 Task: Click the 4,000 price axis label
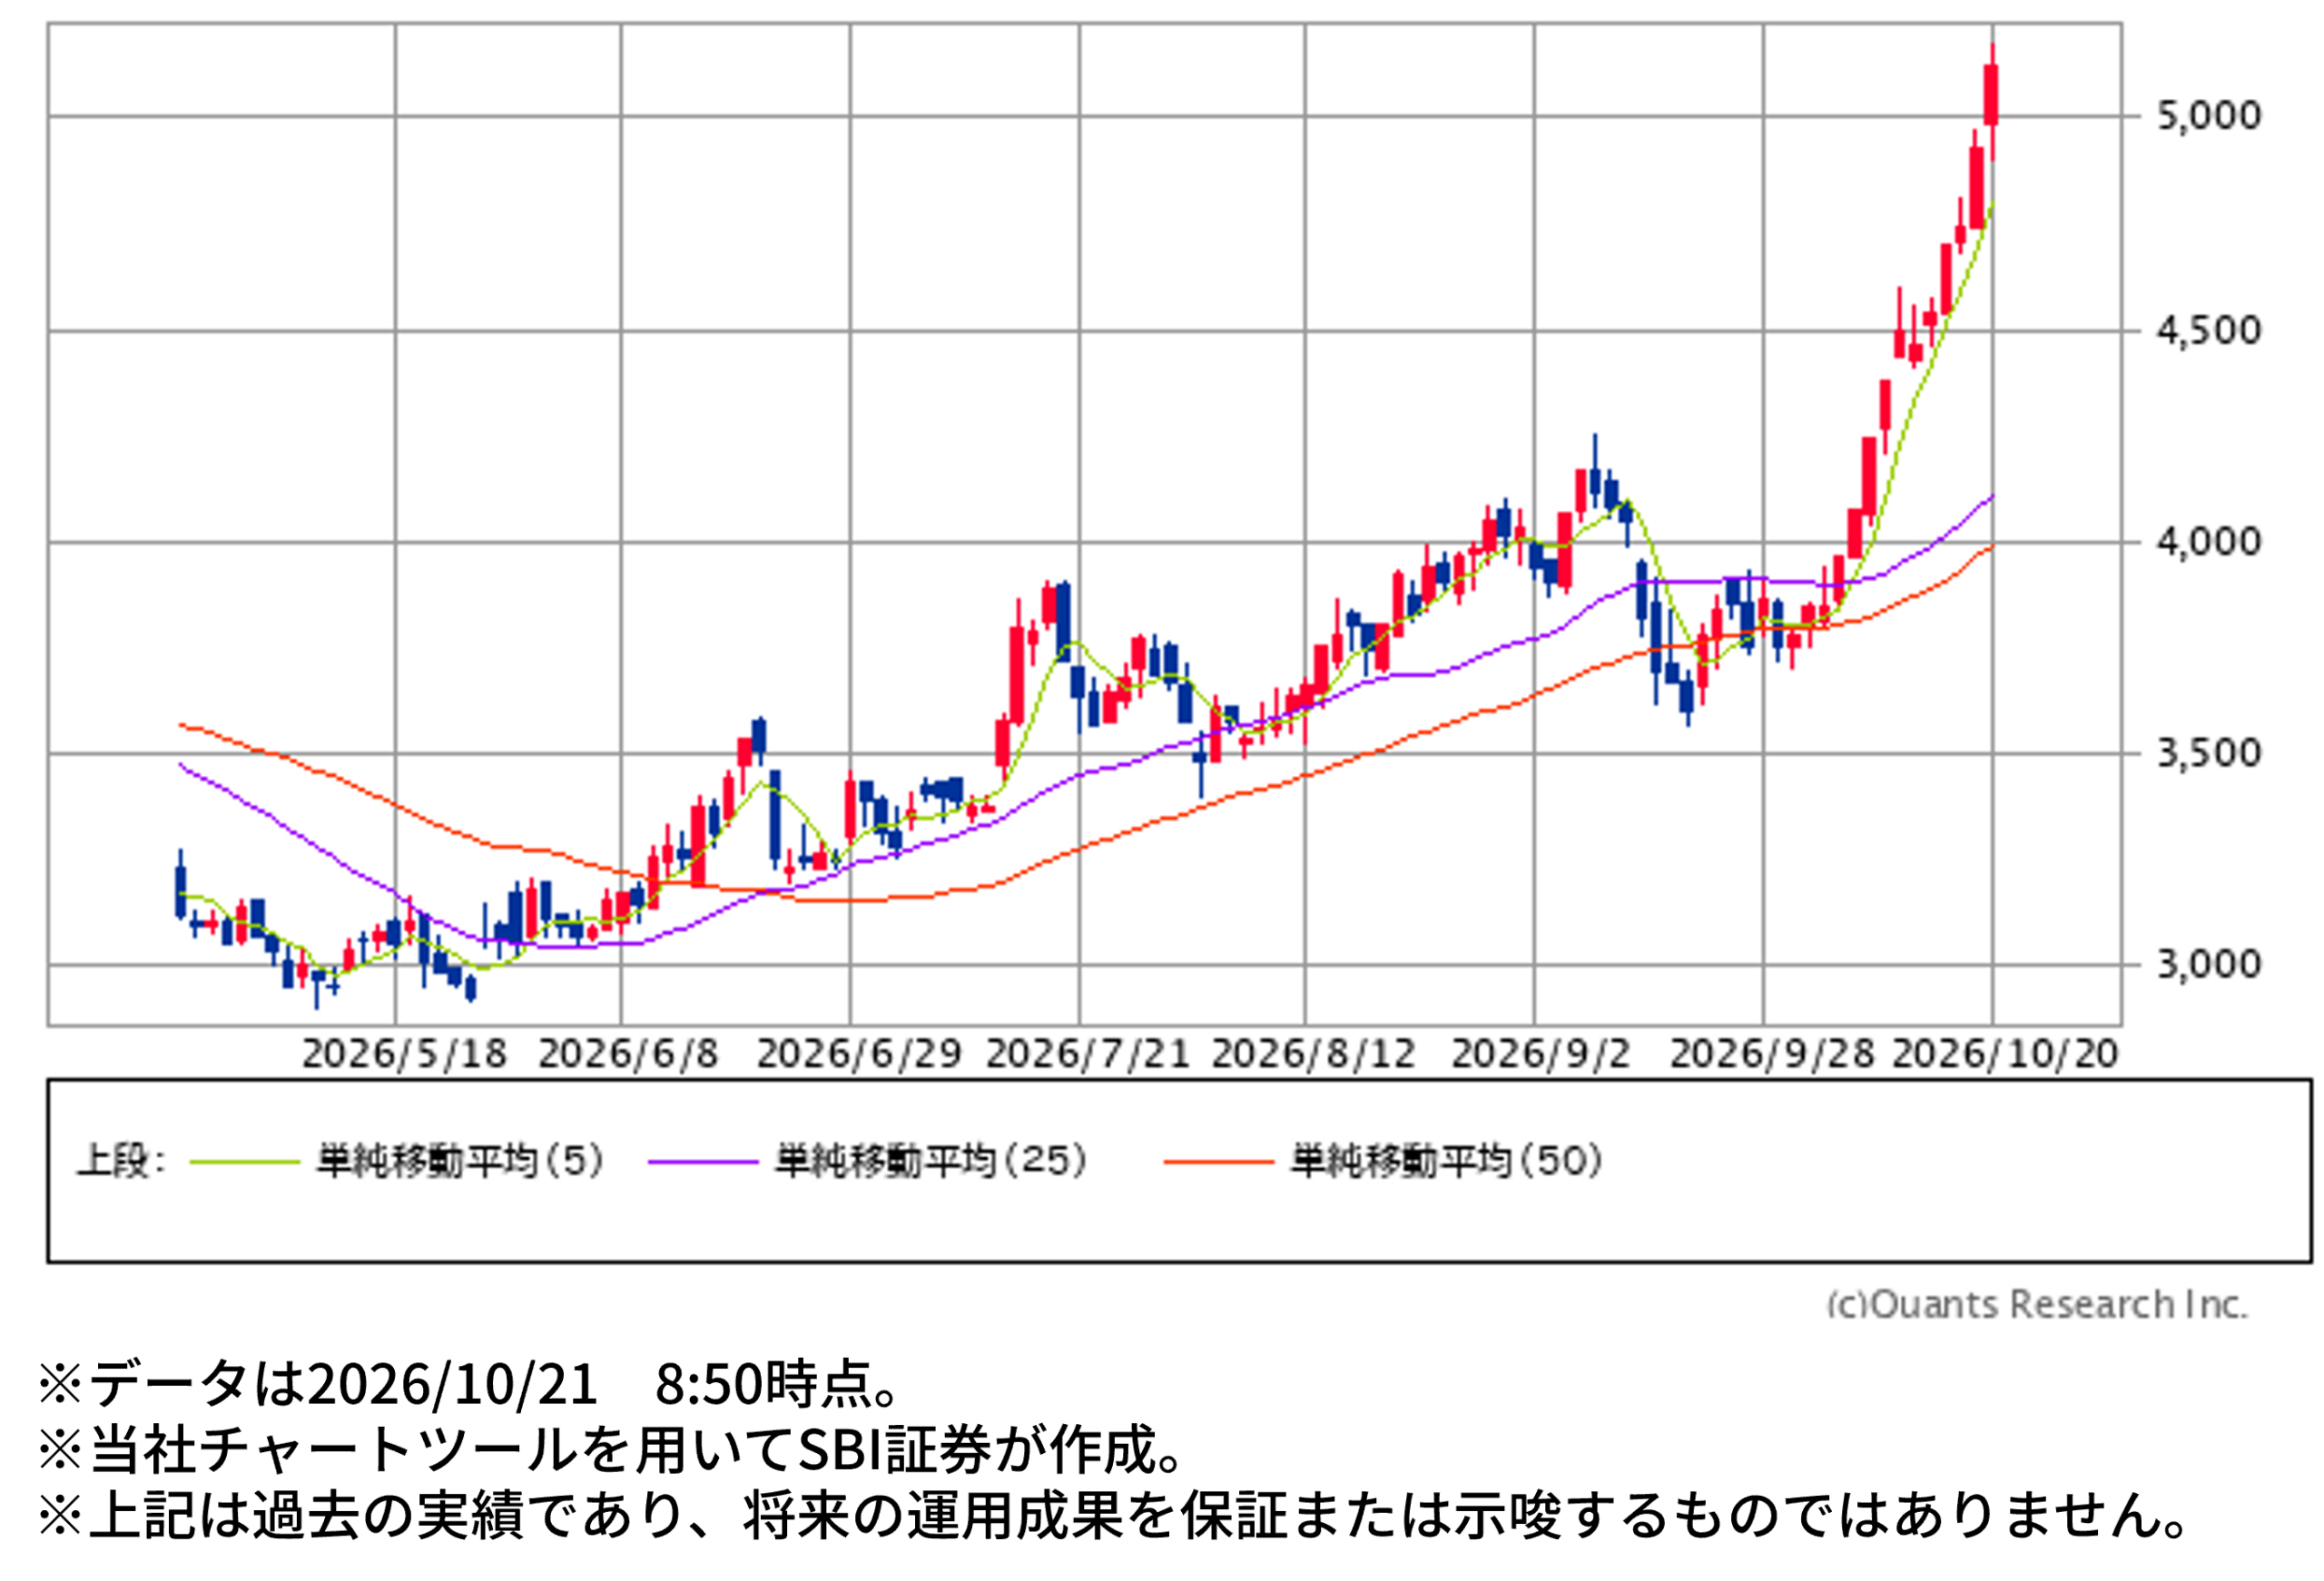(2208, 542)
